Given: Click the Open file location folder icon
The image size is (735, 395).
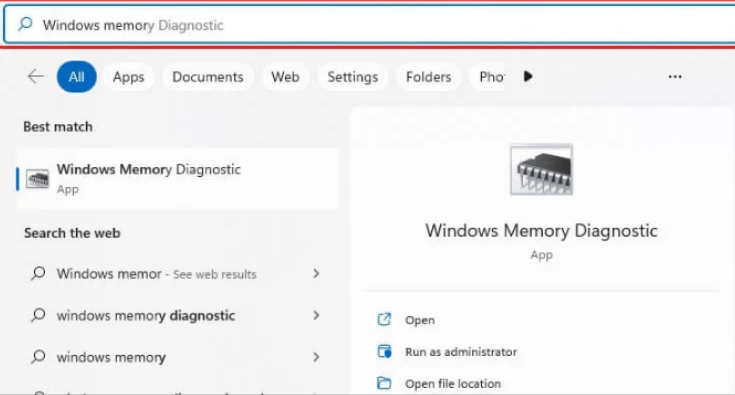Looking at the screenshot, I should pos(384,383).
